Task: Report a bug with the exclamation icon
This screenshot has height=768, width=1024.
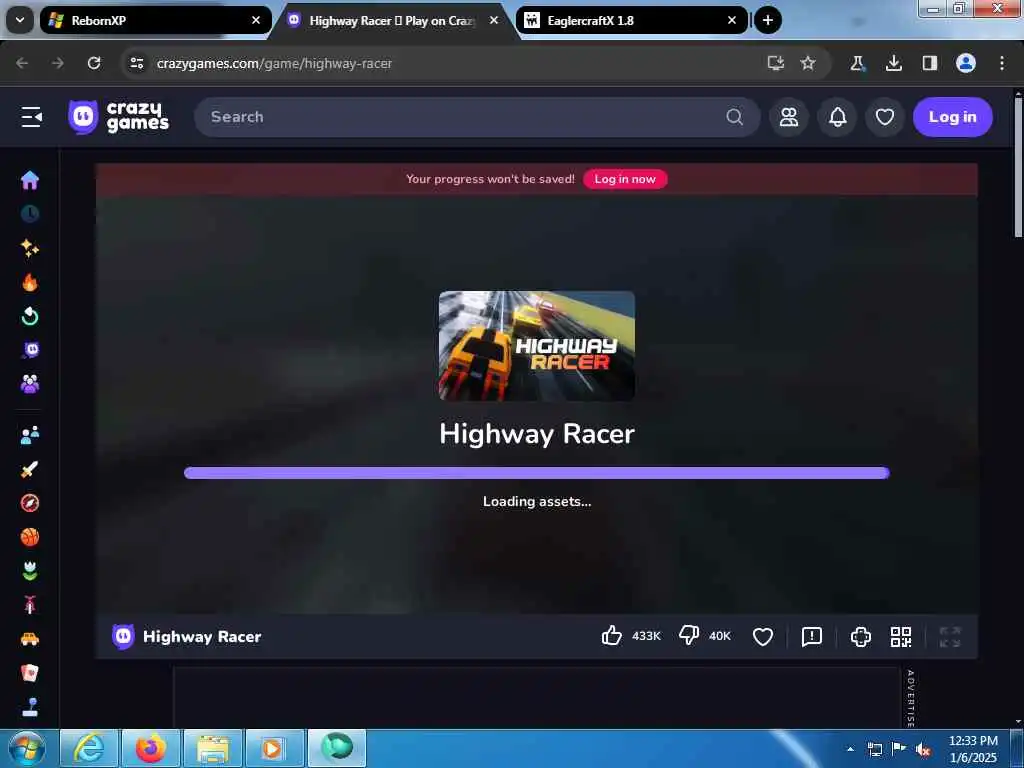Action: pos(811,636)
